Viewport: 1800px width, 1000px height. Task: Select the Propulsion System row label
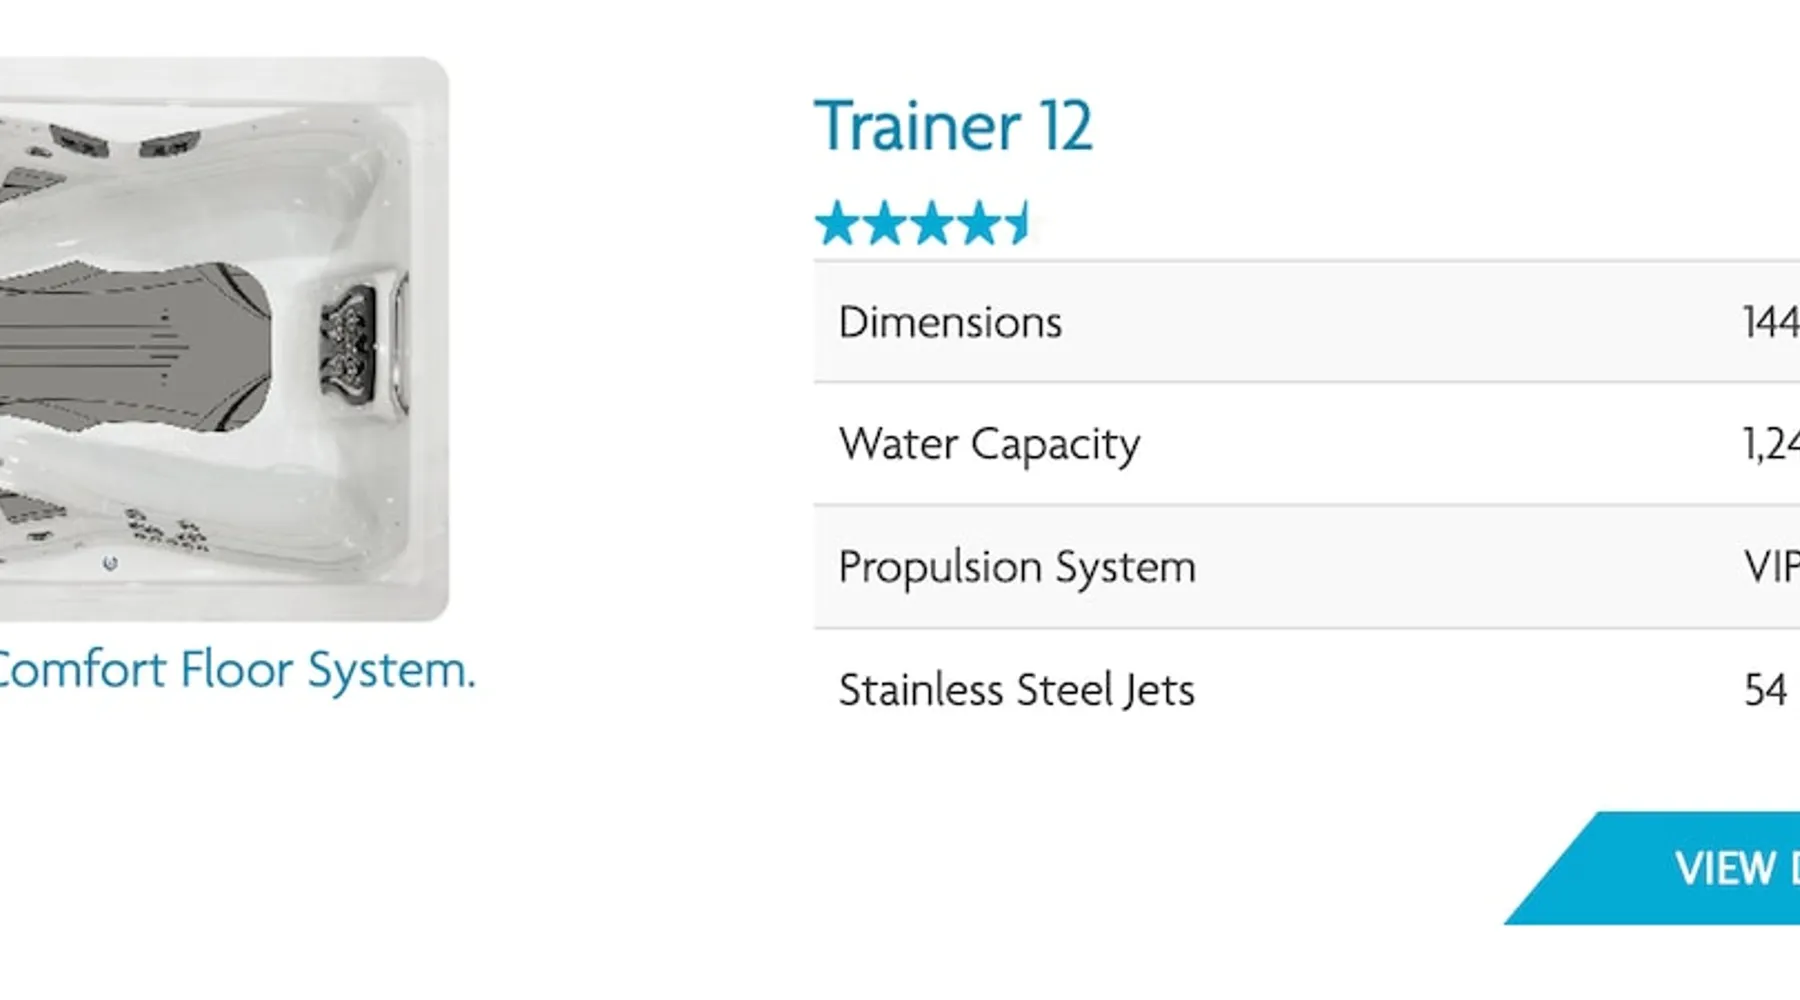(1017, 567)
